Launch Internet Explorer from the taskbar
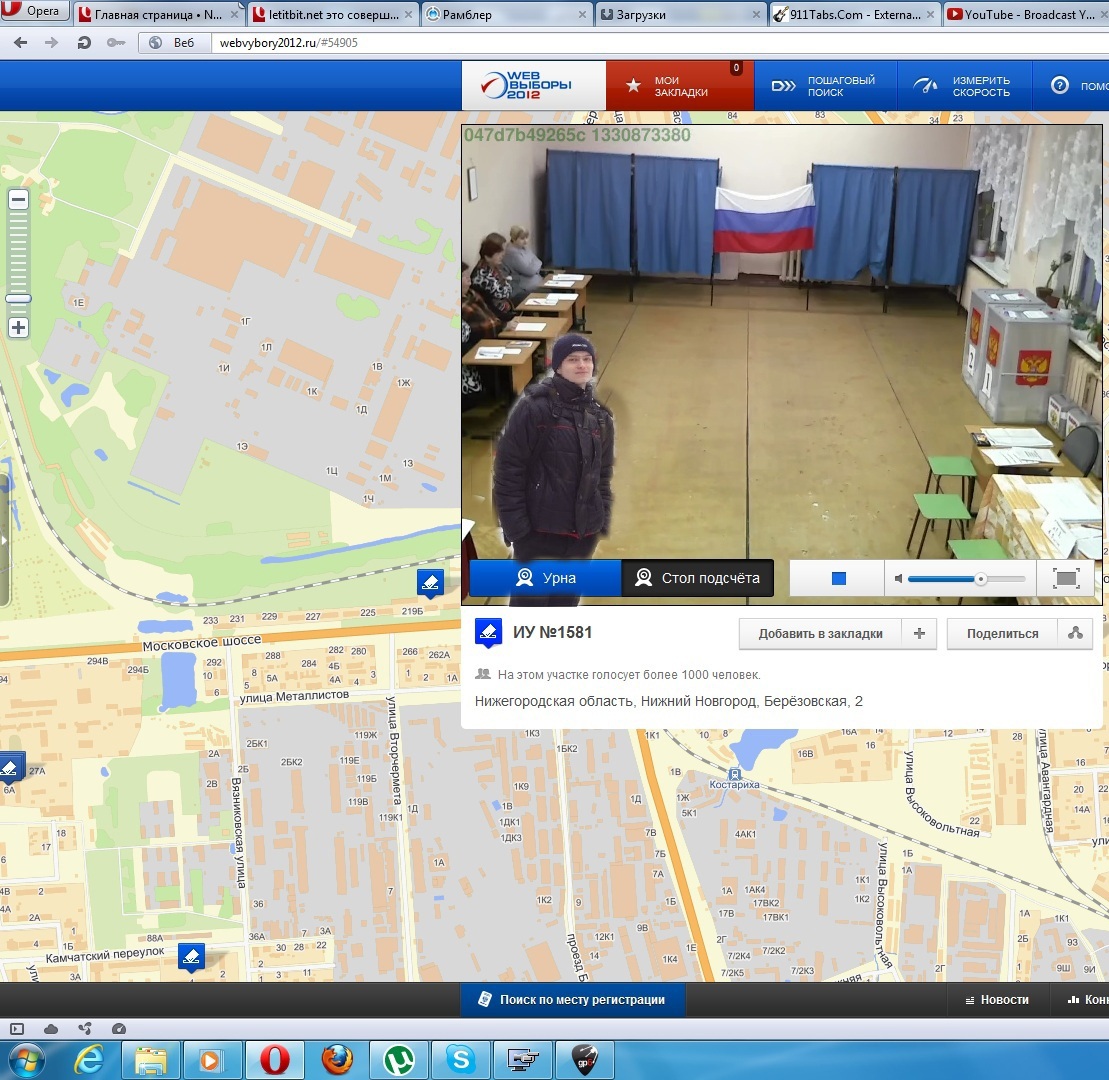1109x1080 pixels. pyautogui.click(x=90, y=1060)
